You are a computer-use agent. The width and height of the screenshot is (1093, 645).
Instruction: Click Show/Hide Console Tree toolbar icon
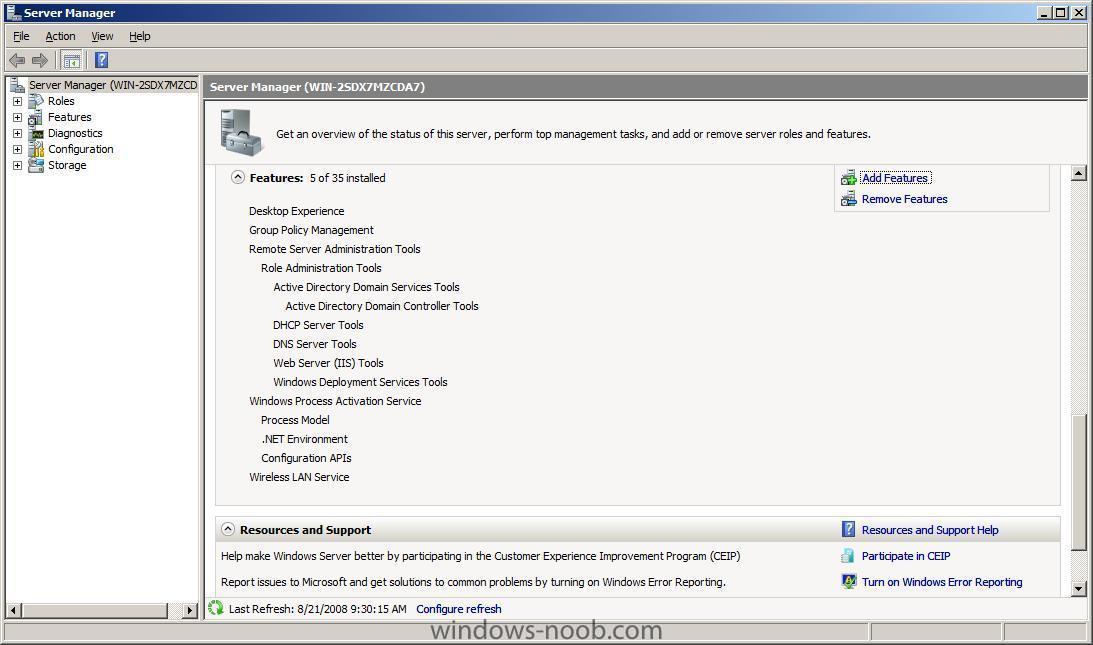[x=72, y=61]
